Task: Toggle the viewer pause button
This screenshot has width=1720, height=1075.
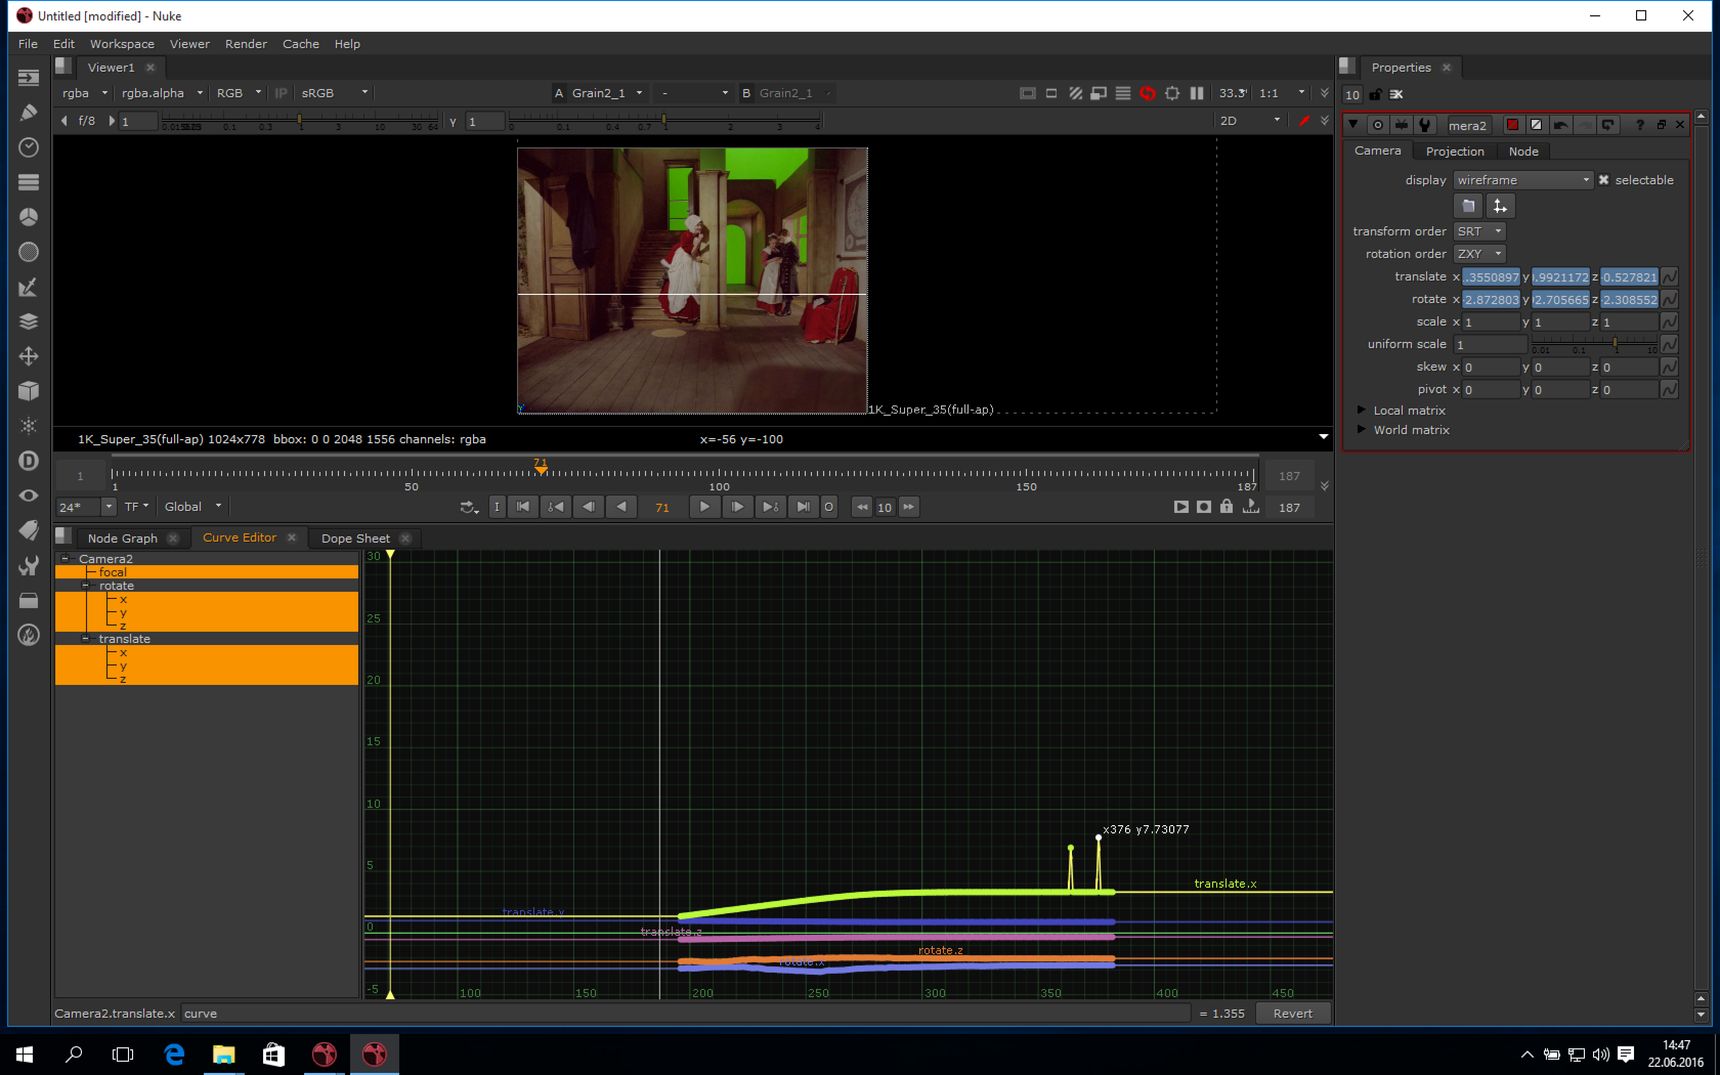Action: (1196, 93)
